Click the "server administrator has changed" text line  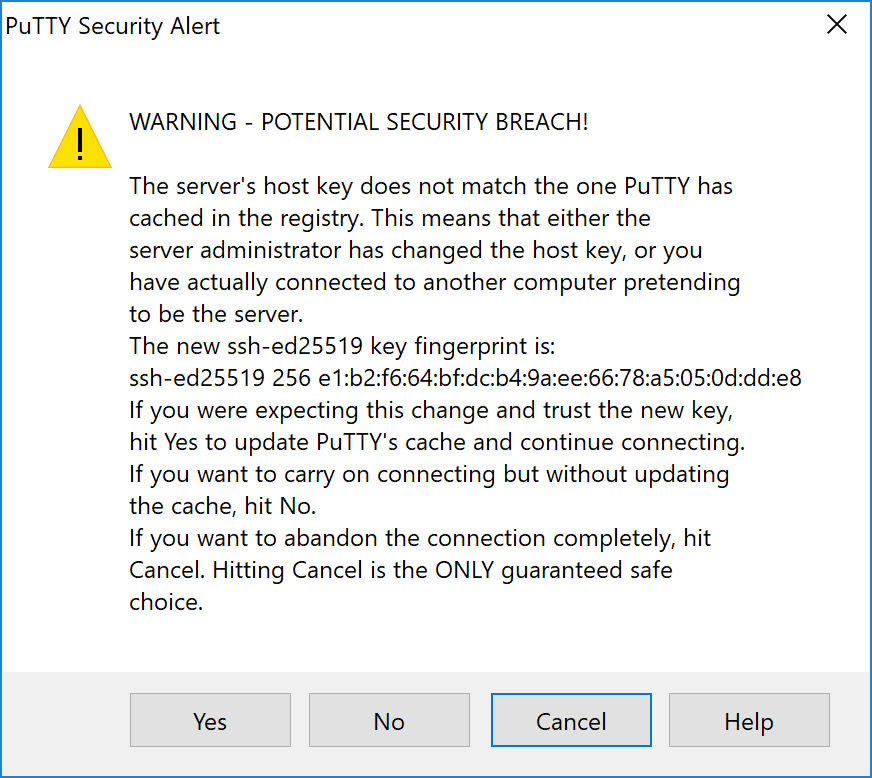pyautogui.click(x=416, y=250)
